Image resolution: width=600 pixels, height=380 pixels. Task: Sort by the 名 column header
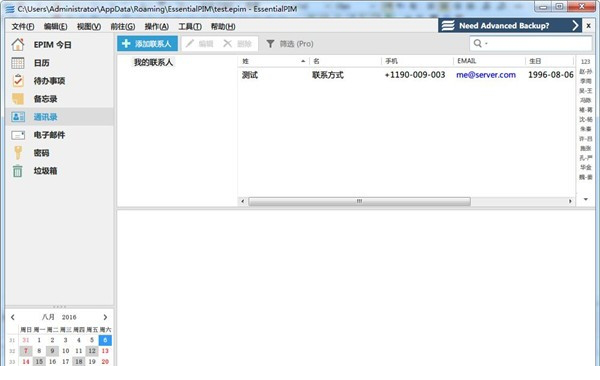click(345, 61)
